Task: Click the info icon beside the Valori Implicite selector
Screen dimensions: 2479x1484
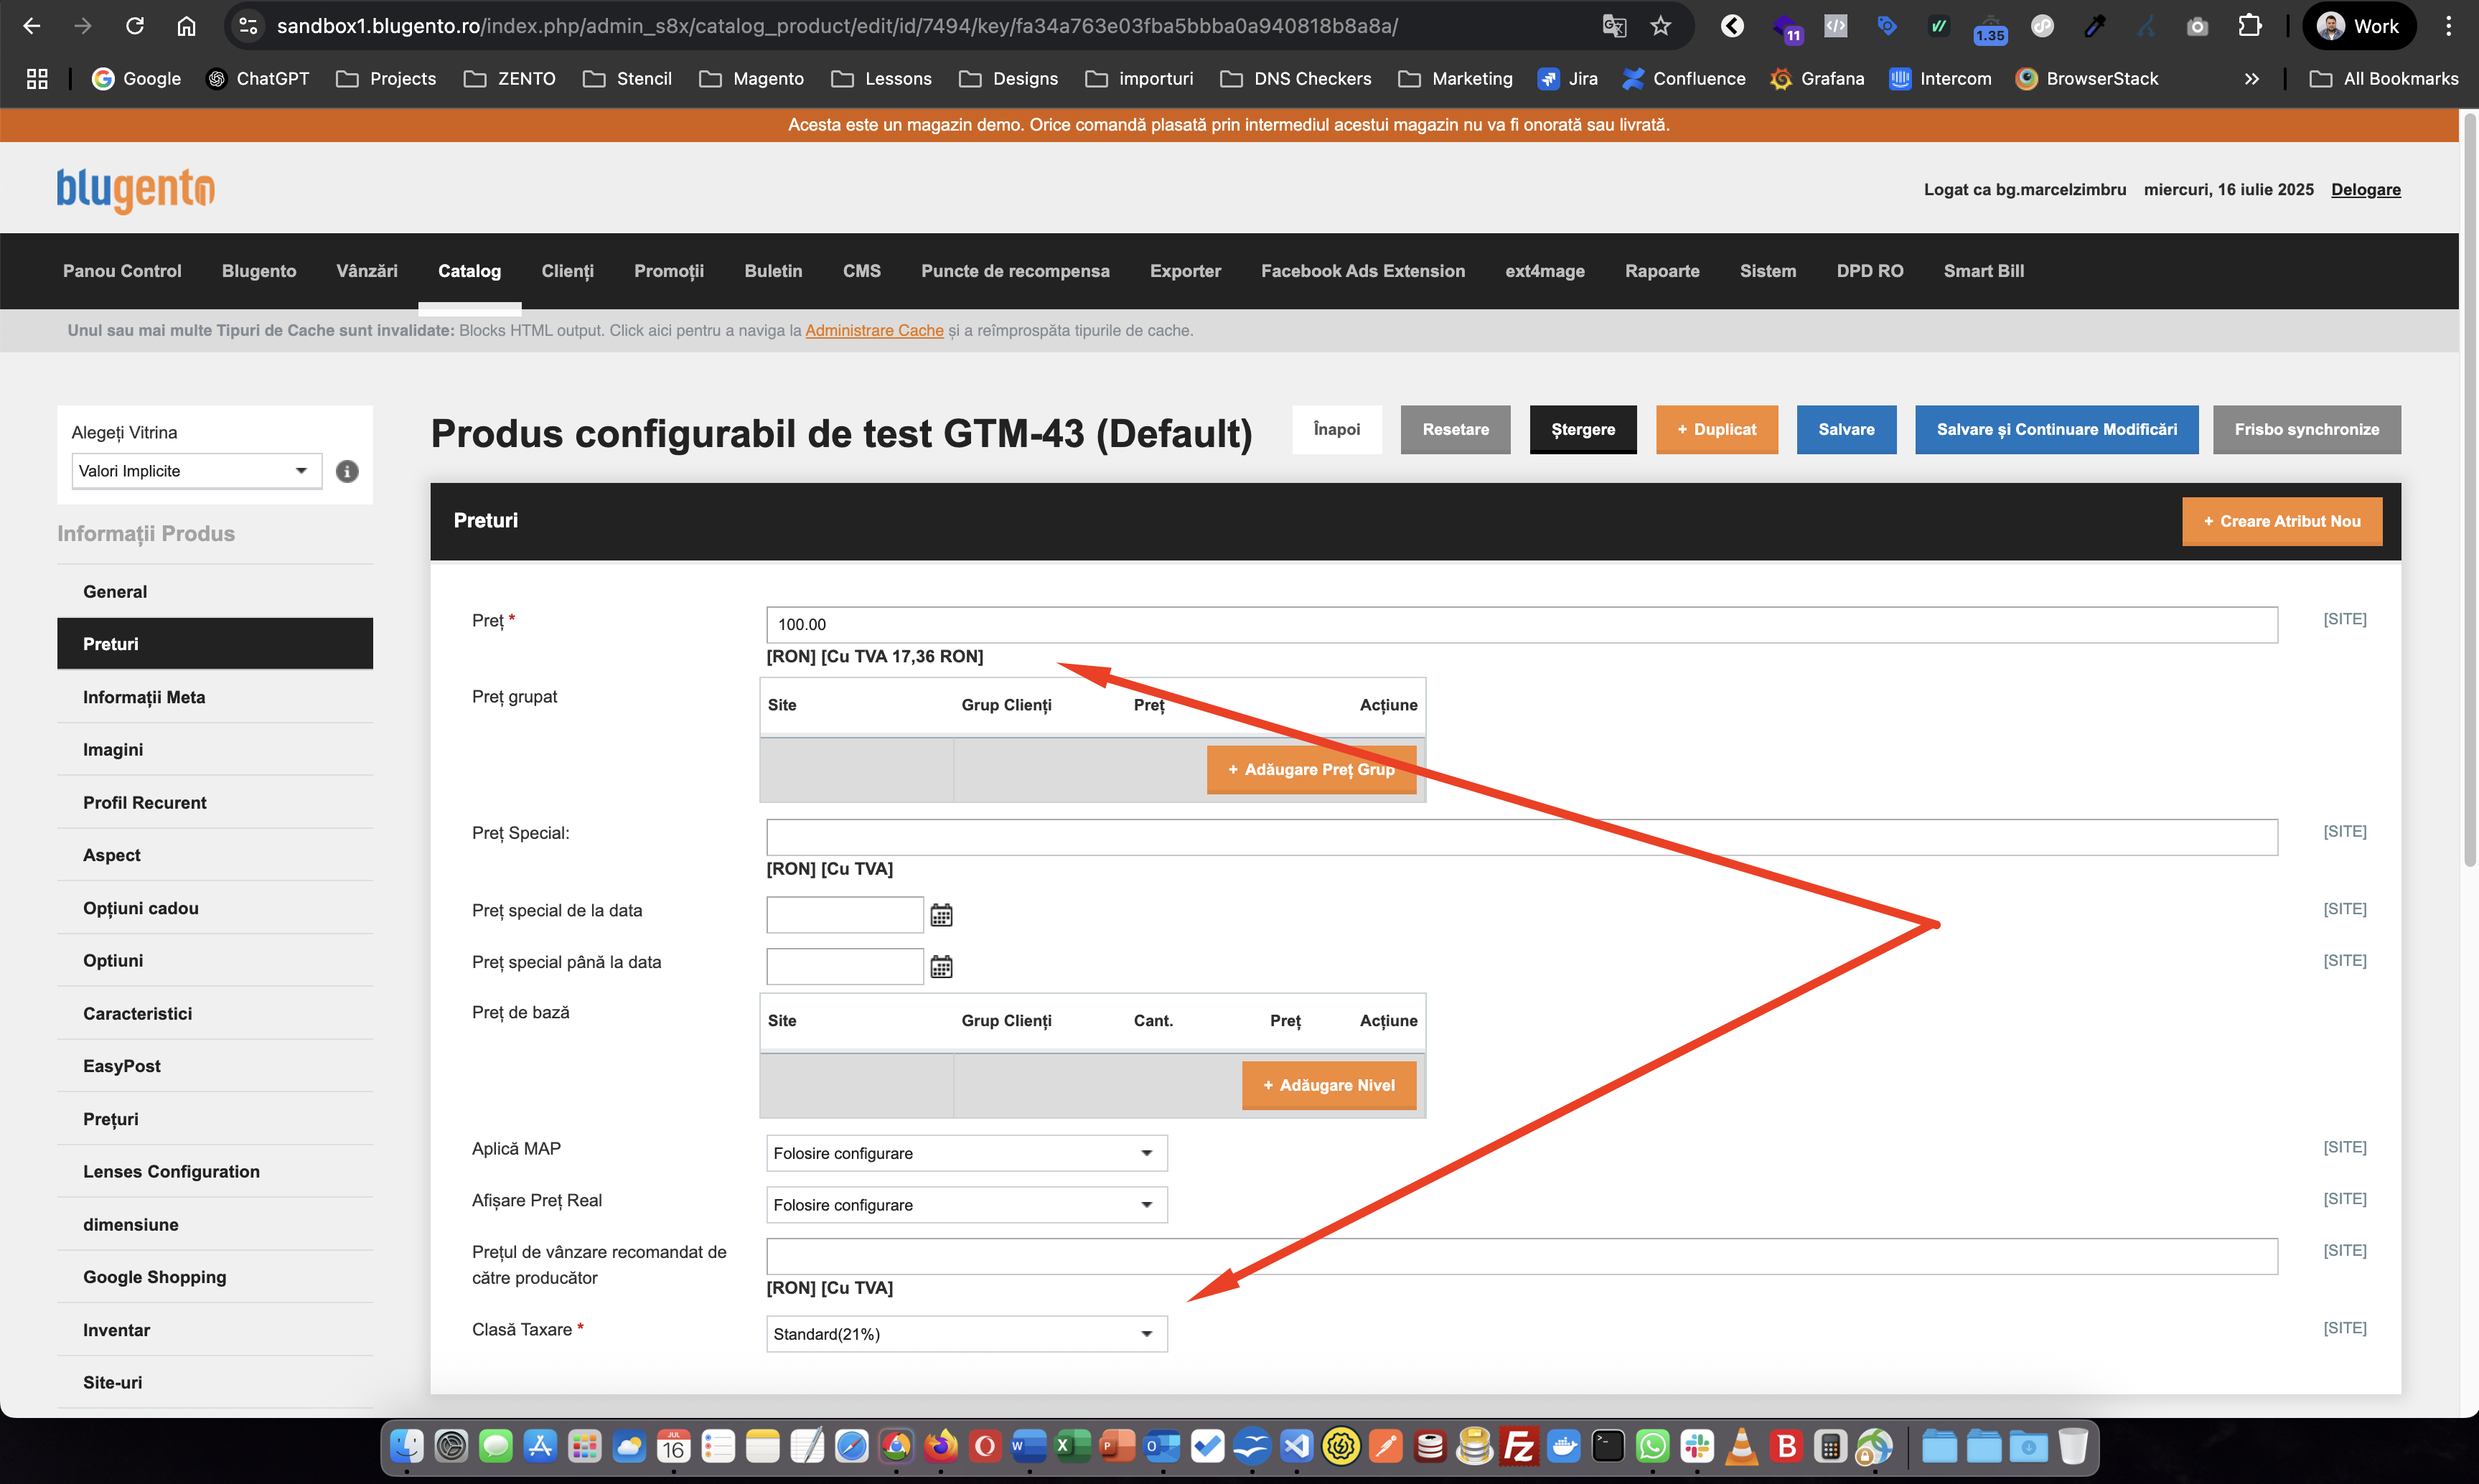Action: coord(347,471)
